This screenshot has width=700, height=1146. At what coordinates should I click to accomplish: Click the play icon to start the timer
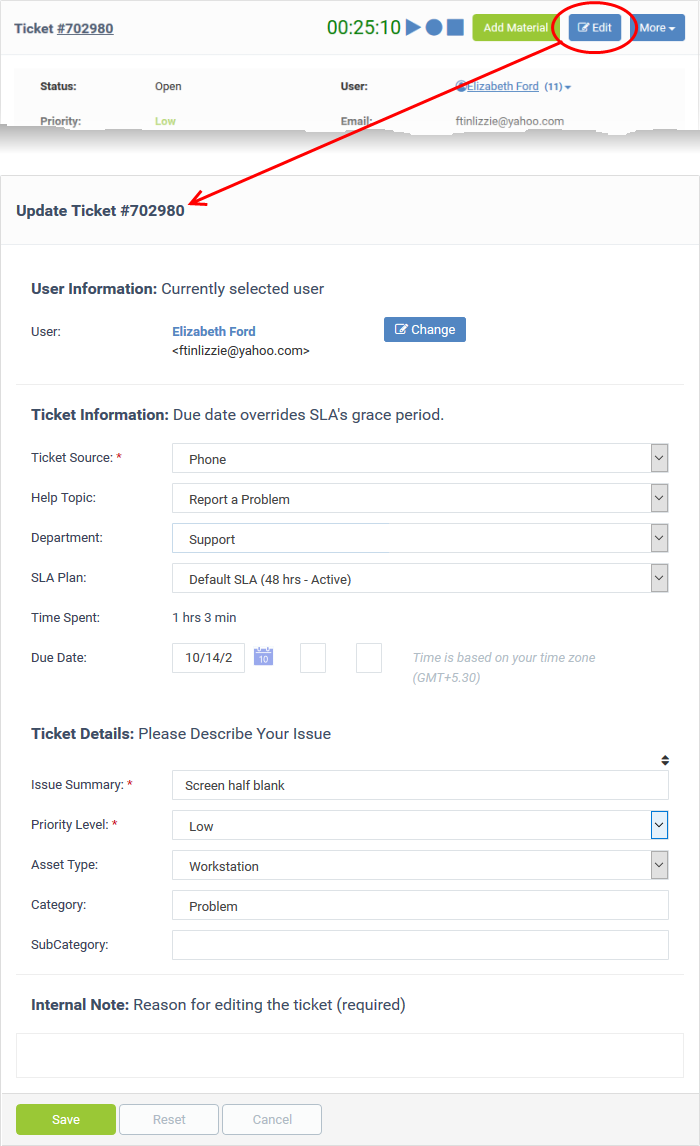(x=415, y=27)
